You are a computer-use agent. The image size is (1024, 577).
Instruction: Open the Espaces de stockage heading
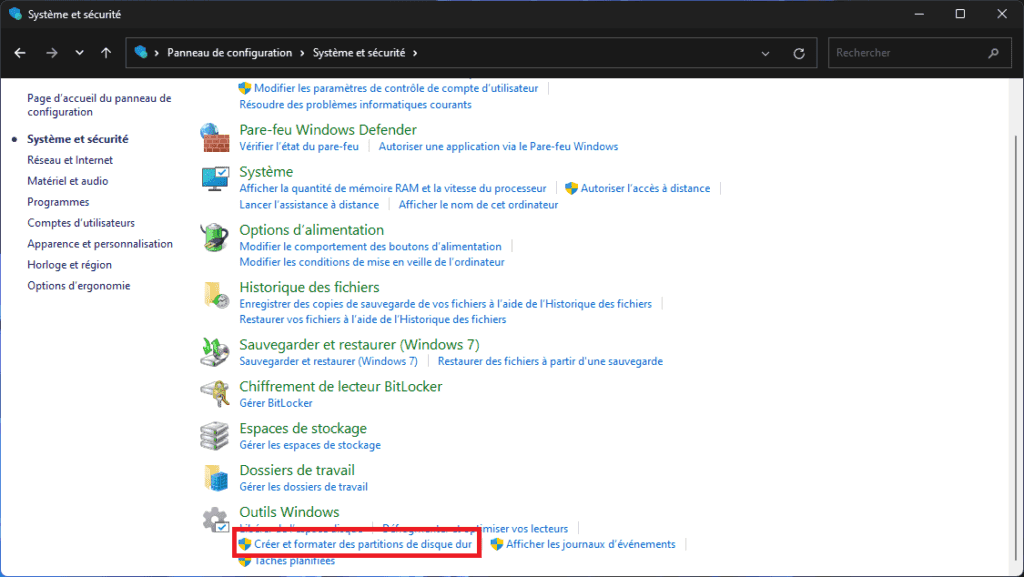tap(303, 428)
